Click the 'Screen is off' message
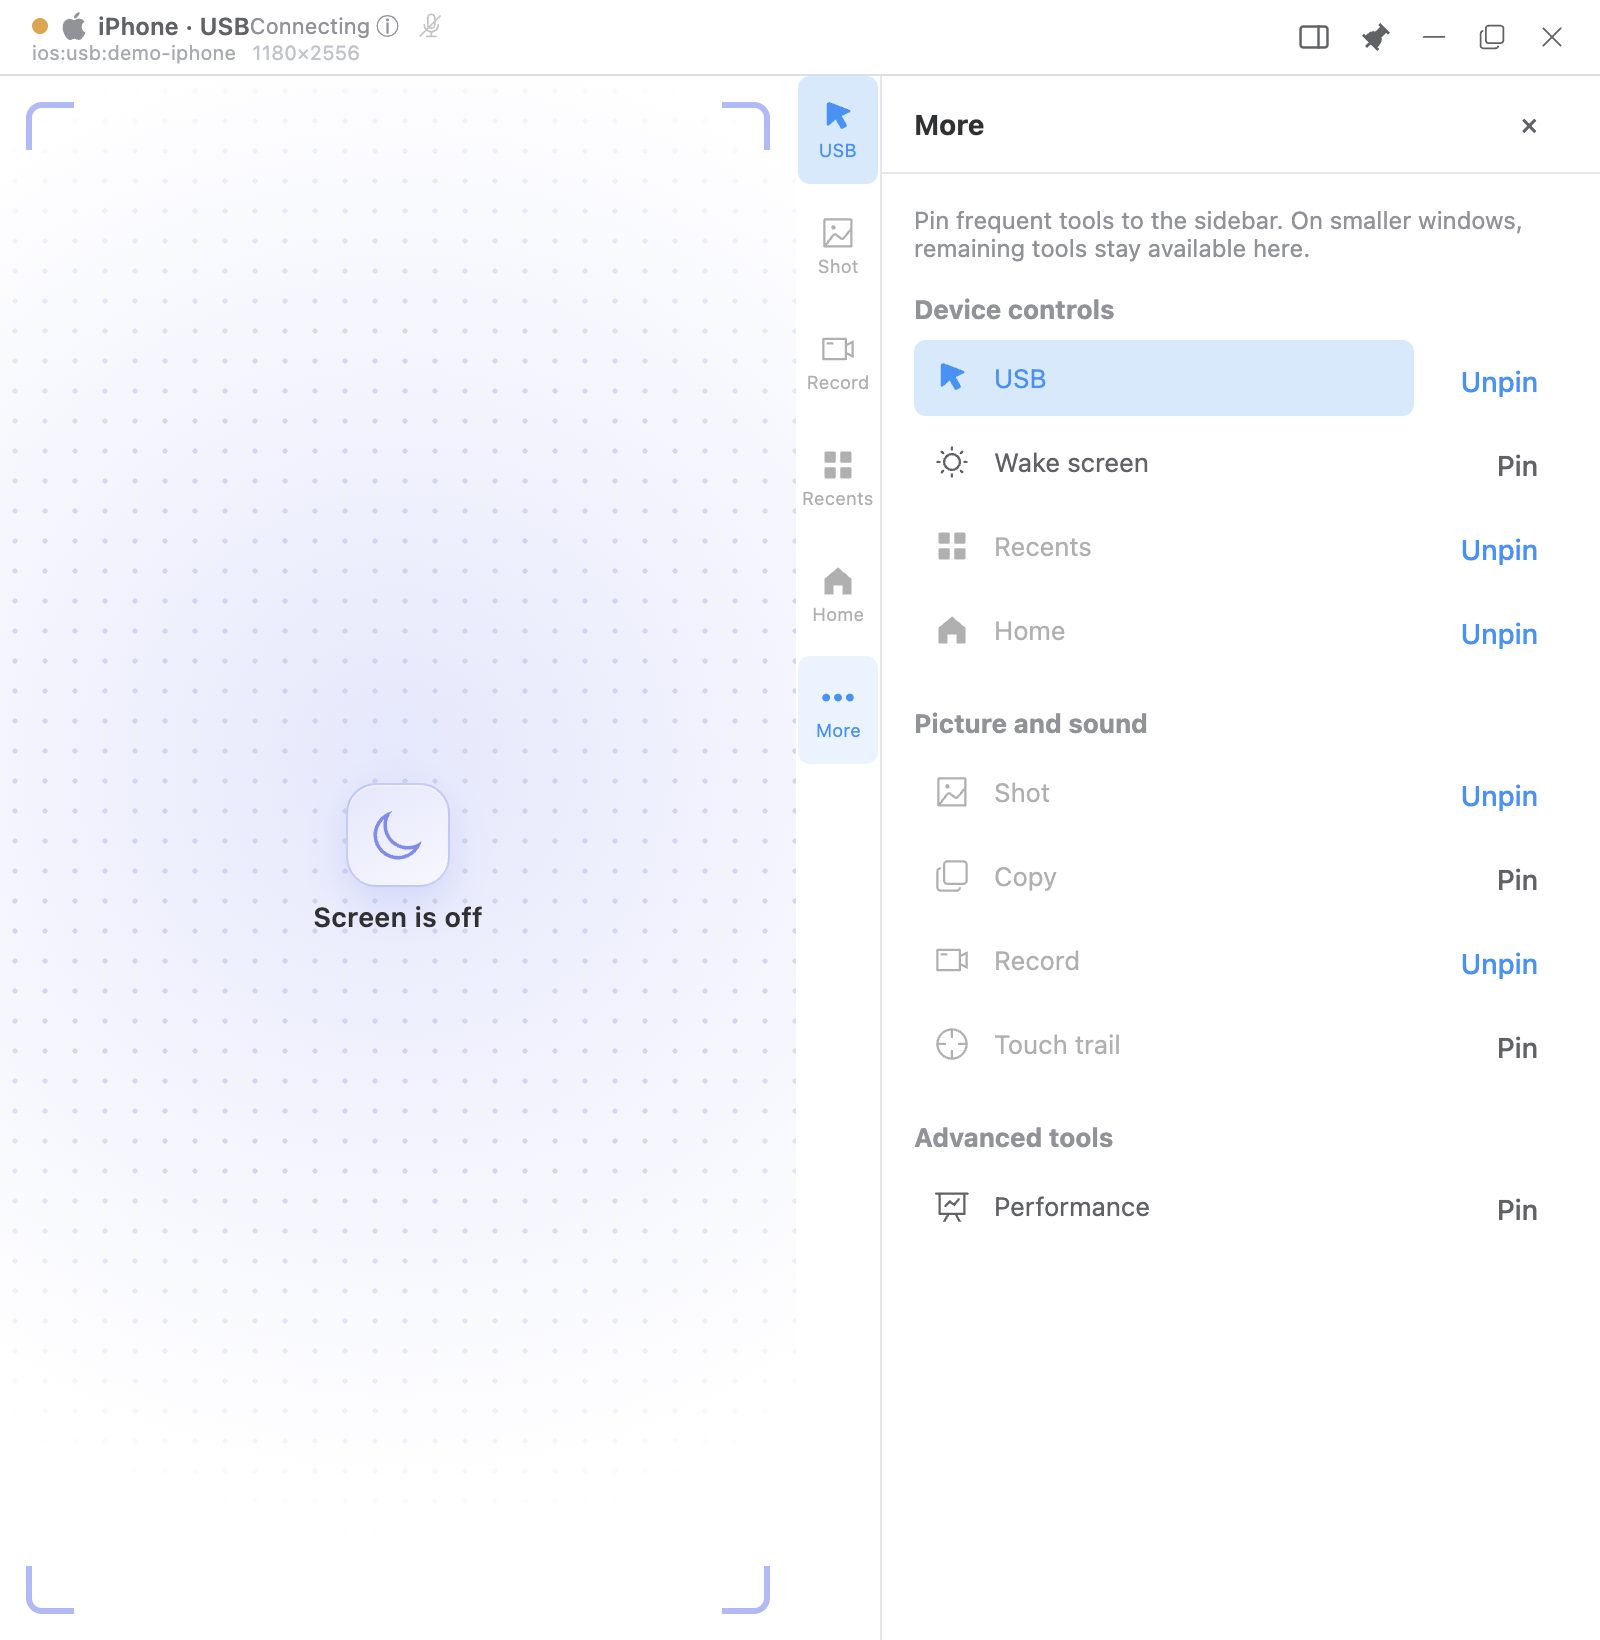The image size is (1600, 1640). click(398, 917)
